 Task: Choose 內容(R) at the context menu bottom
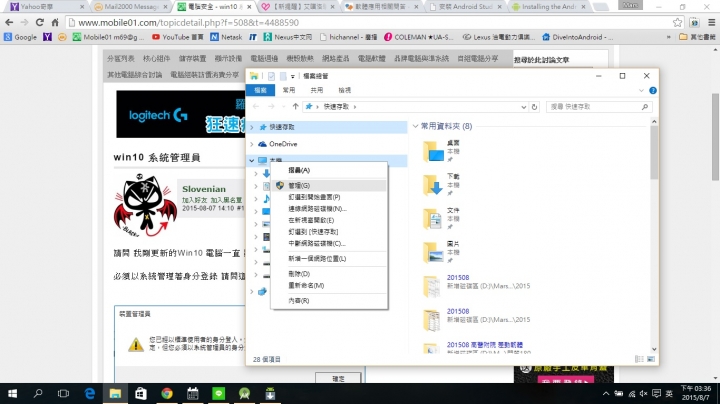click(329, 301)
